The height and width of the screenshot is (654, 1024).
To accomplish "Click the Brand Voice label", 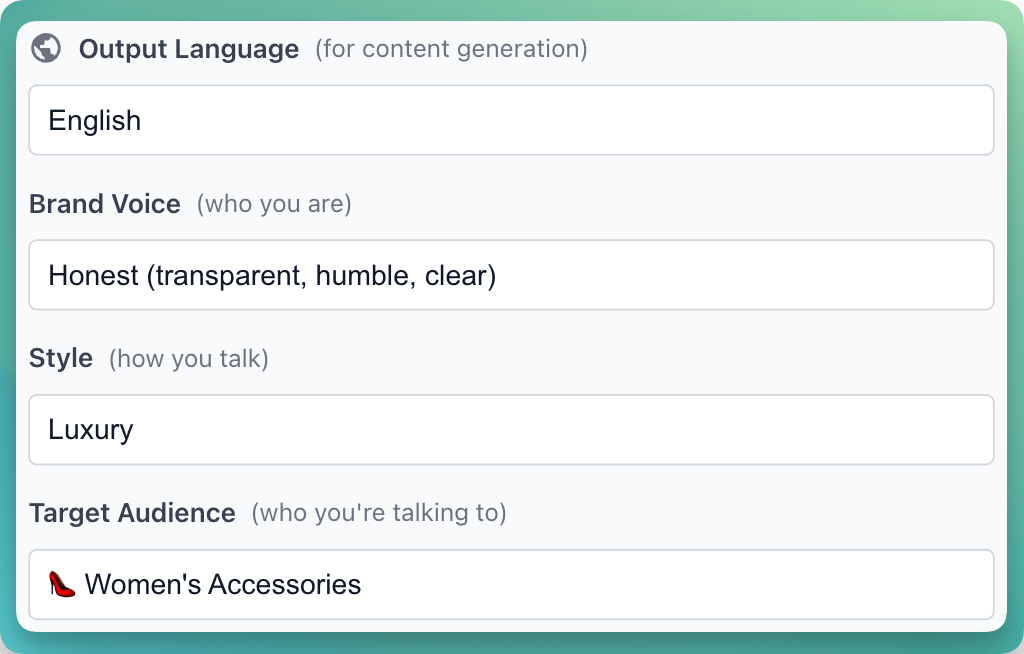I will click(x=104, y=204).
